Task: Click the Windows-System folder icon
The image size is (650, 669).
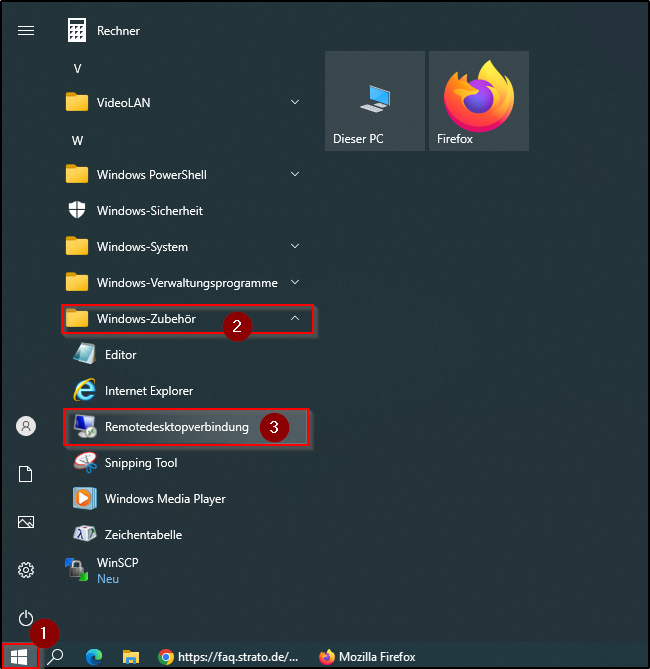Action: pos(77,246)
